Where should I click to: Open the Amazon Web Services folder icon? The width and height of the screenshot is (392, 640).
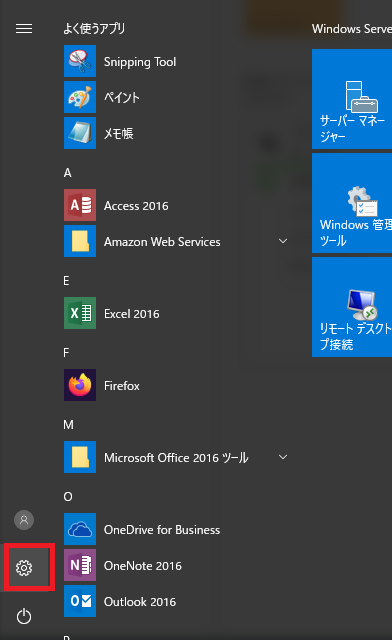tap(80, 241)
